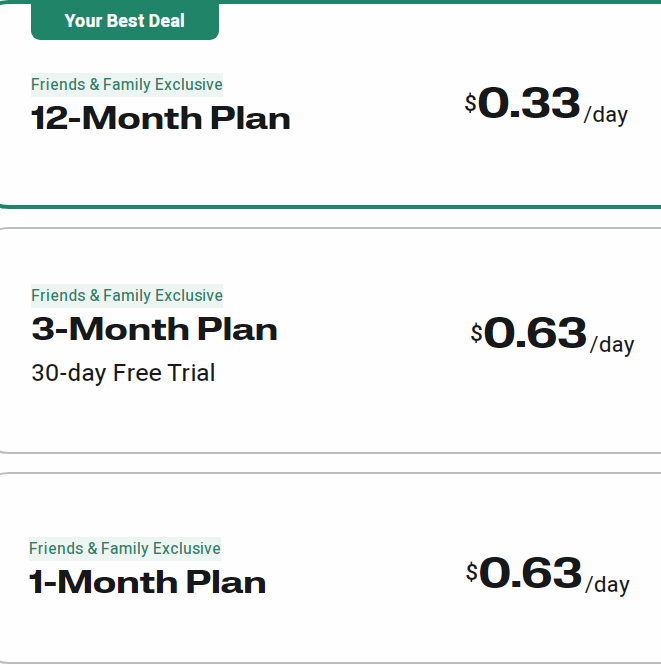Click the /day label in 3-Month Plan
The image size is (661, 665).
pos(612,345)
